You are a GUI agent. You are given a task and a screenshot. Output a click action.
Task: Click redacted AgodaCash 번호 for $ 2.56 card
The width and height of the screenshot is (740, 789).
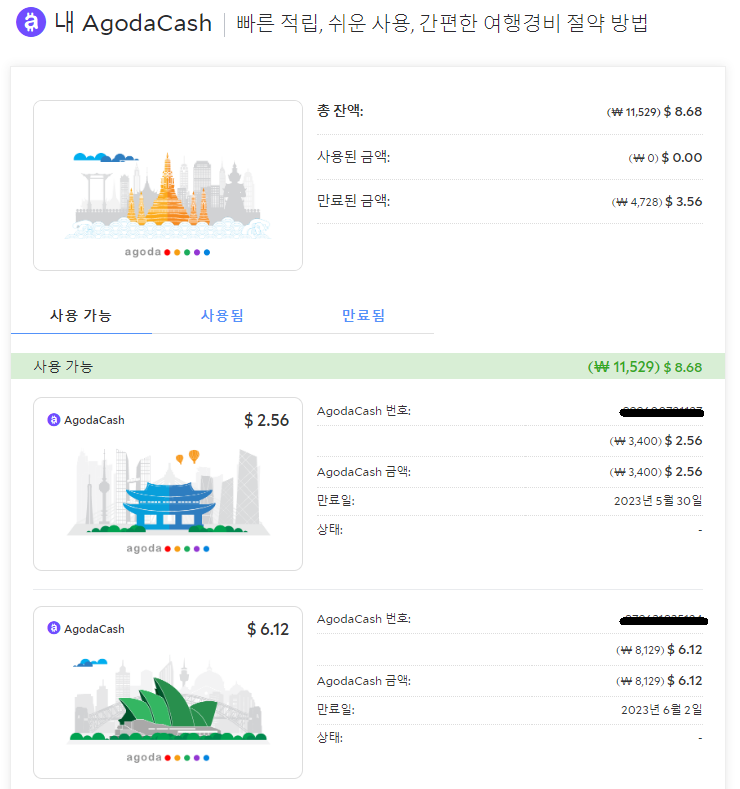pos(662,413)
